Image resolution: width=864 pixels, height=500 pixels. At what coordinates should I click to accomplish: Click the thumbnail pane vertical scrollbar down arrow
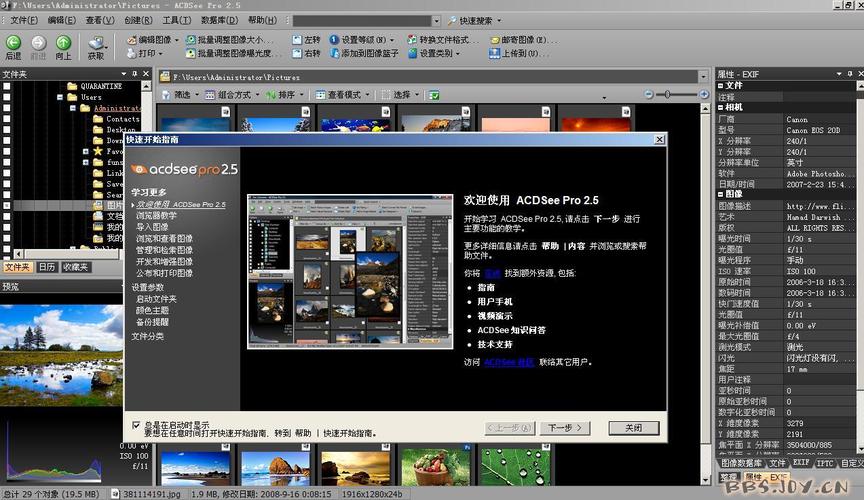point(705,481)
